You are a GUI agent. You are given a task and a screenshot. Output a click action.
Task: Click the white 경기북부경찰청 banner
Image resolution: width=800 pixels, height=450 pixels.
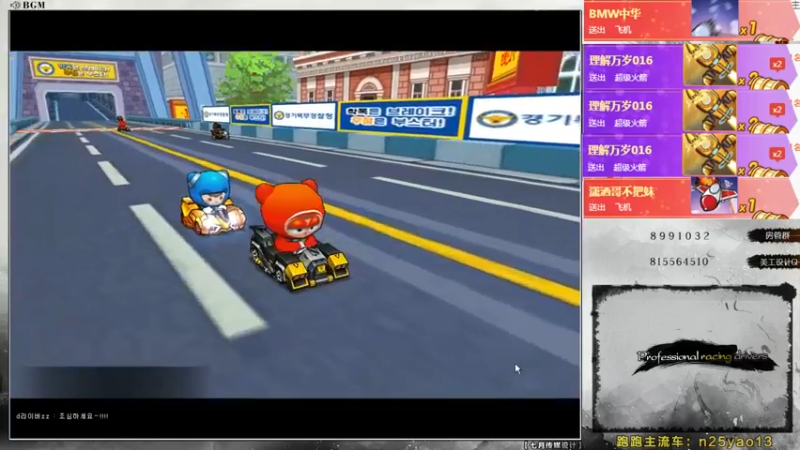pyautogui.click(x=304, y=116)
